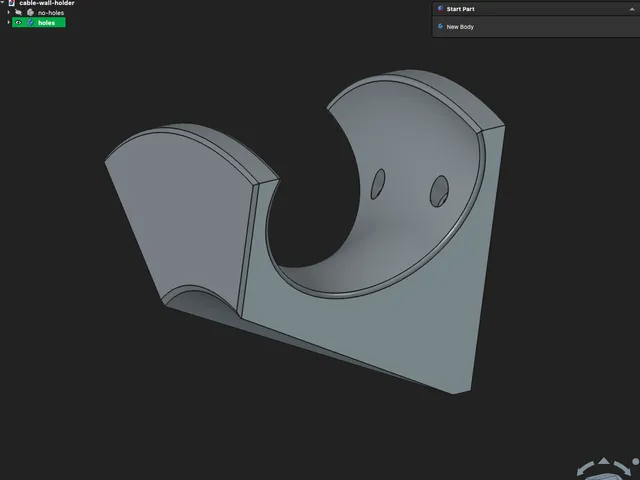Click the cable-wall-holder document icon
The height and width of the screenshot is (480, 640).
tap(12, 3)
